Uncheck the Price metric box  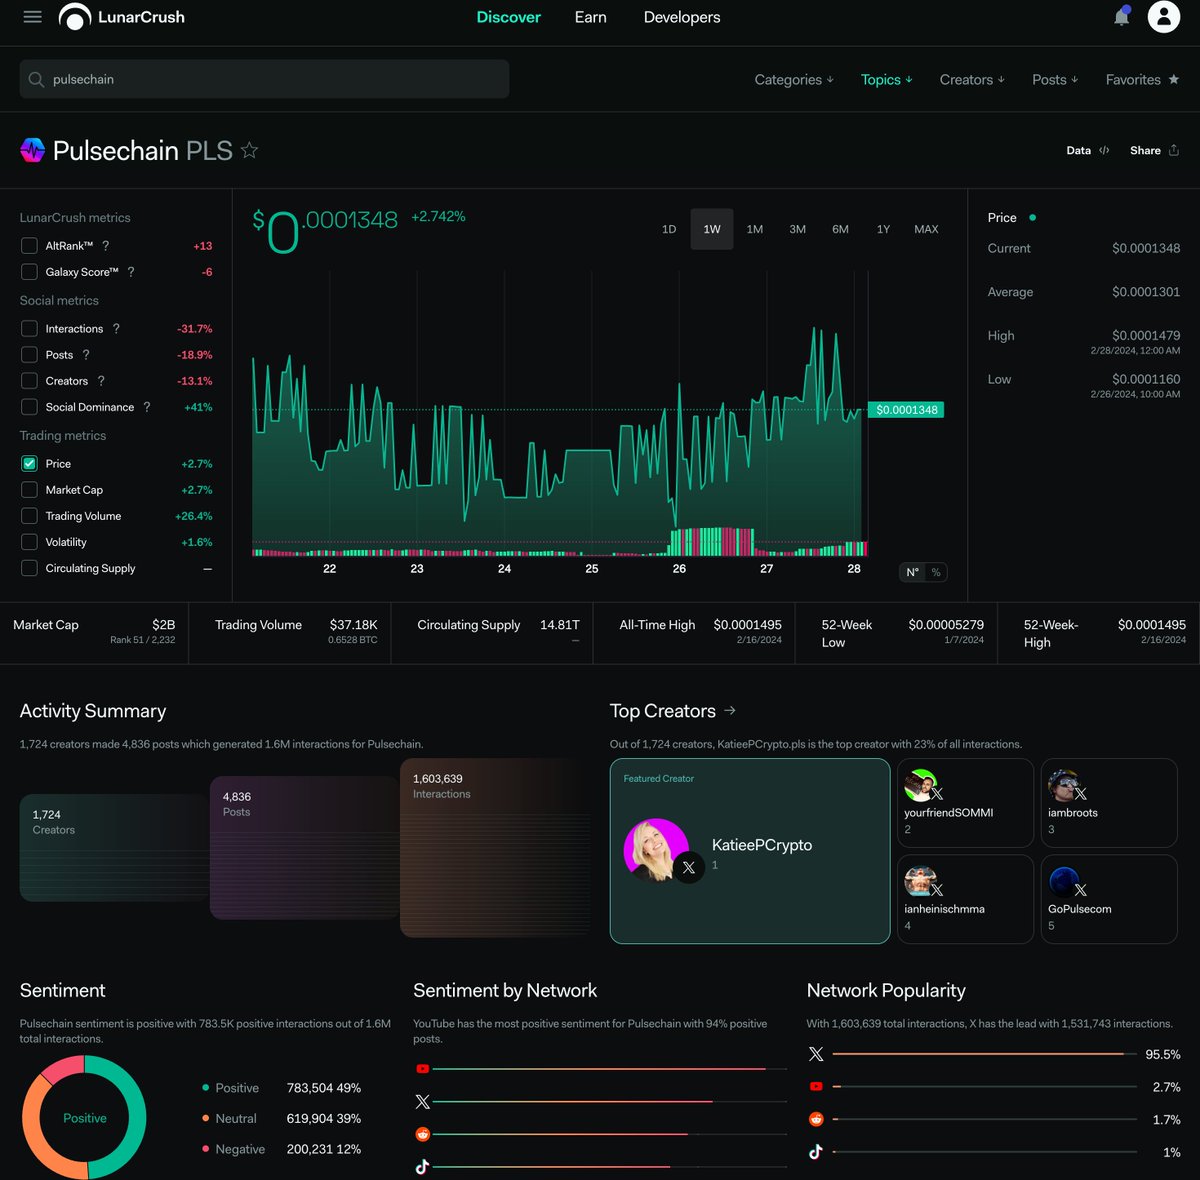[29, 464]
